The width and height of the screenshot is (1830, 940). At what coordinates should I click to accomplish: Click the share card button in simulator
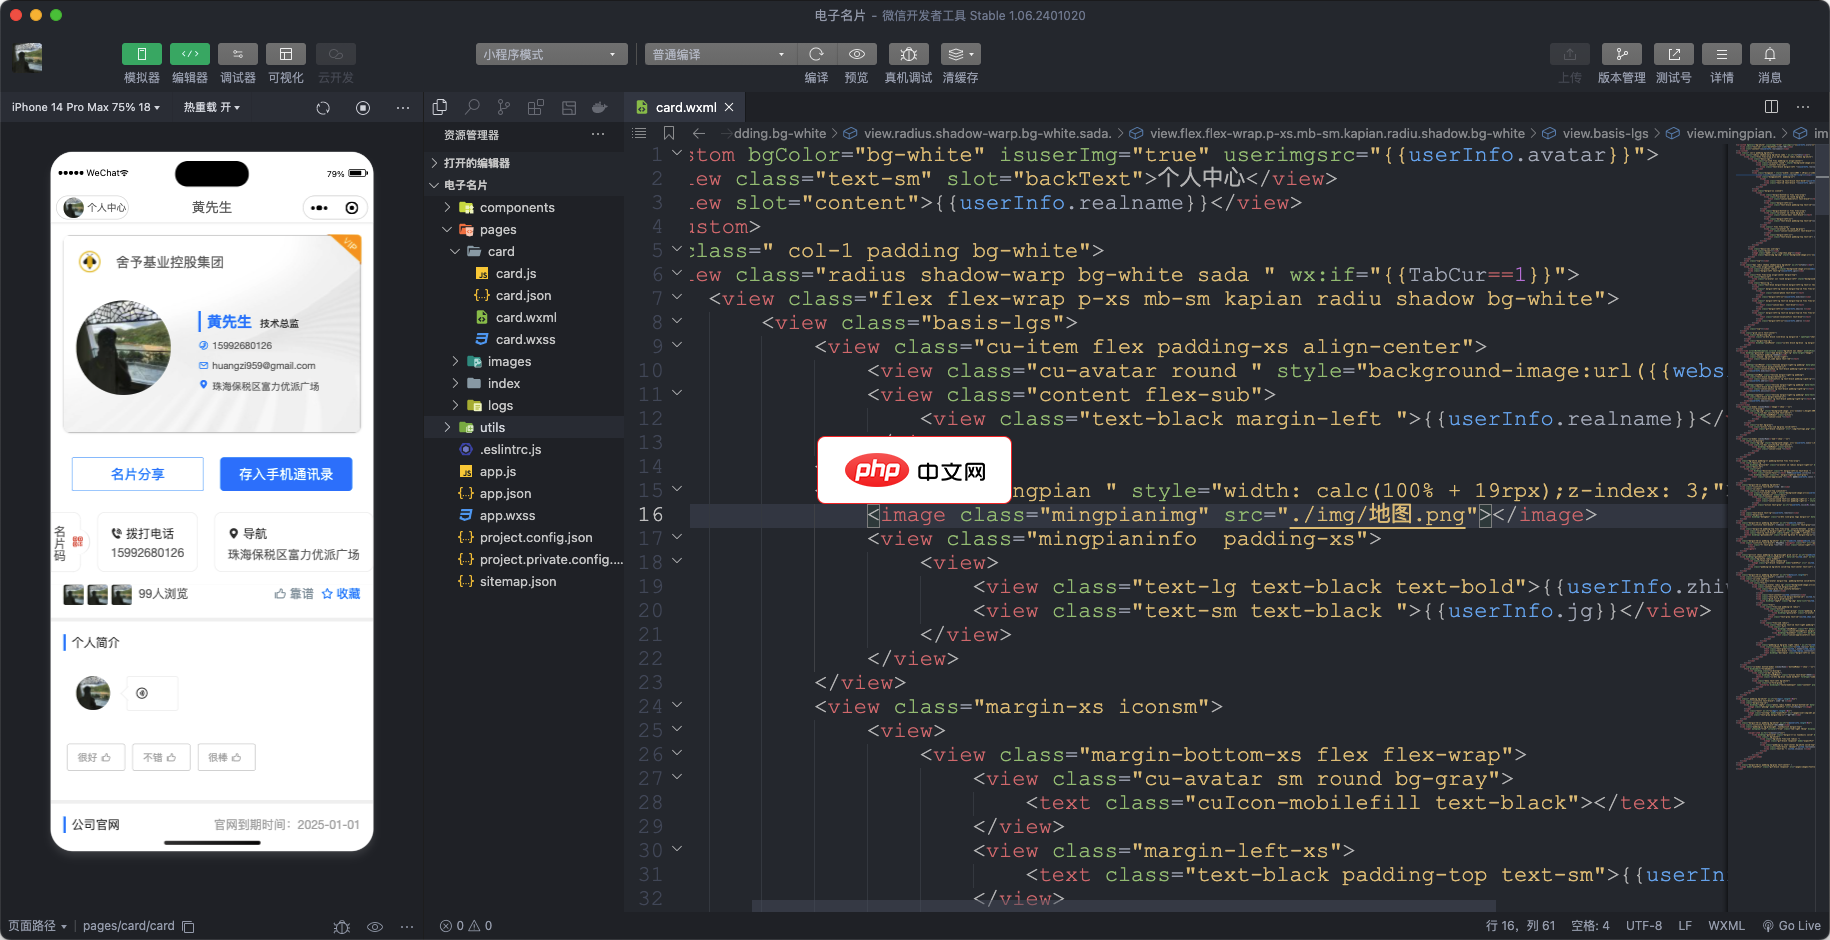[138, 474]
